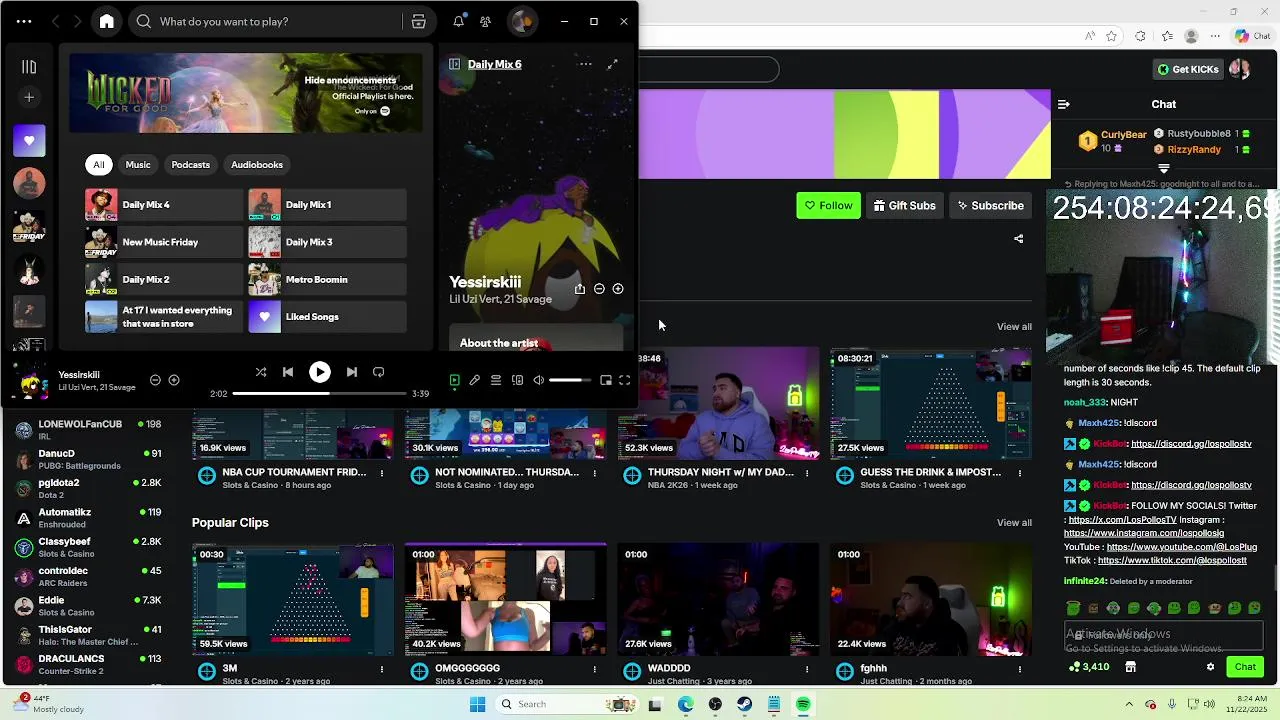
Task: Open Connect to a device
Action: click(517, 380)
